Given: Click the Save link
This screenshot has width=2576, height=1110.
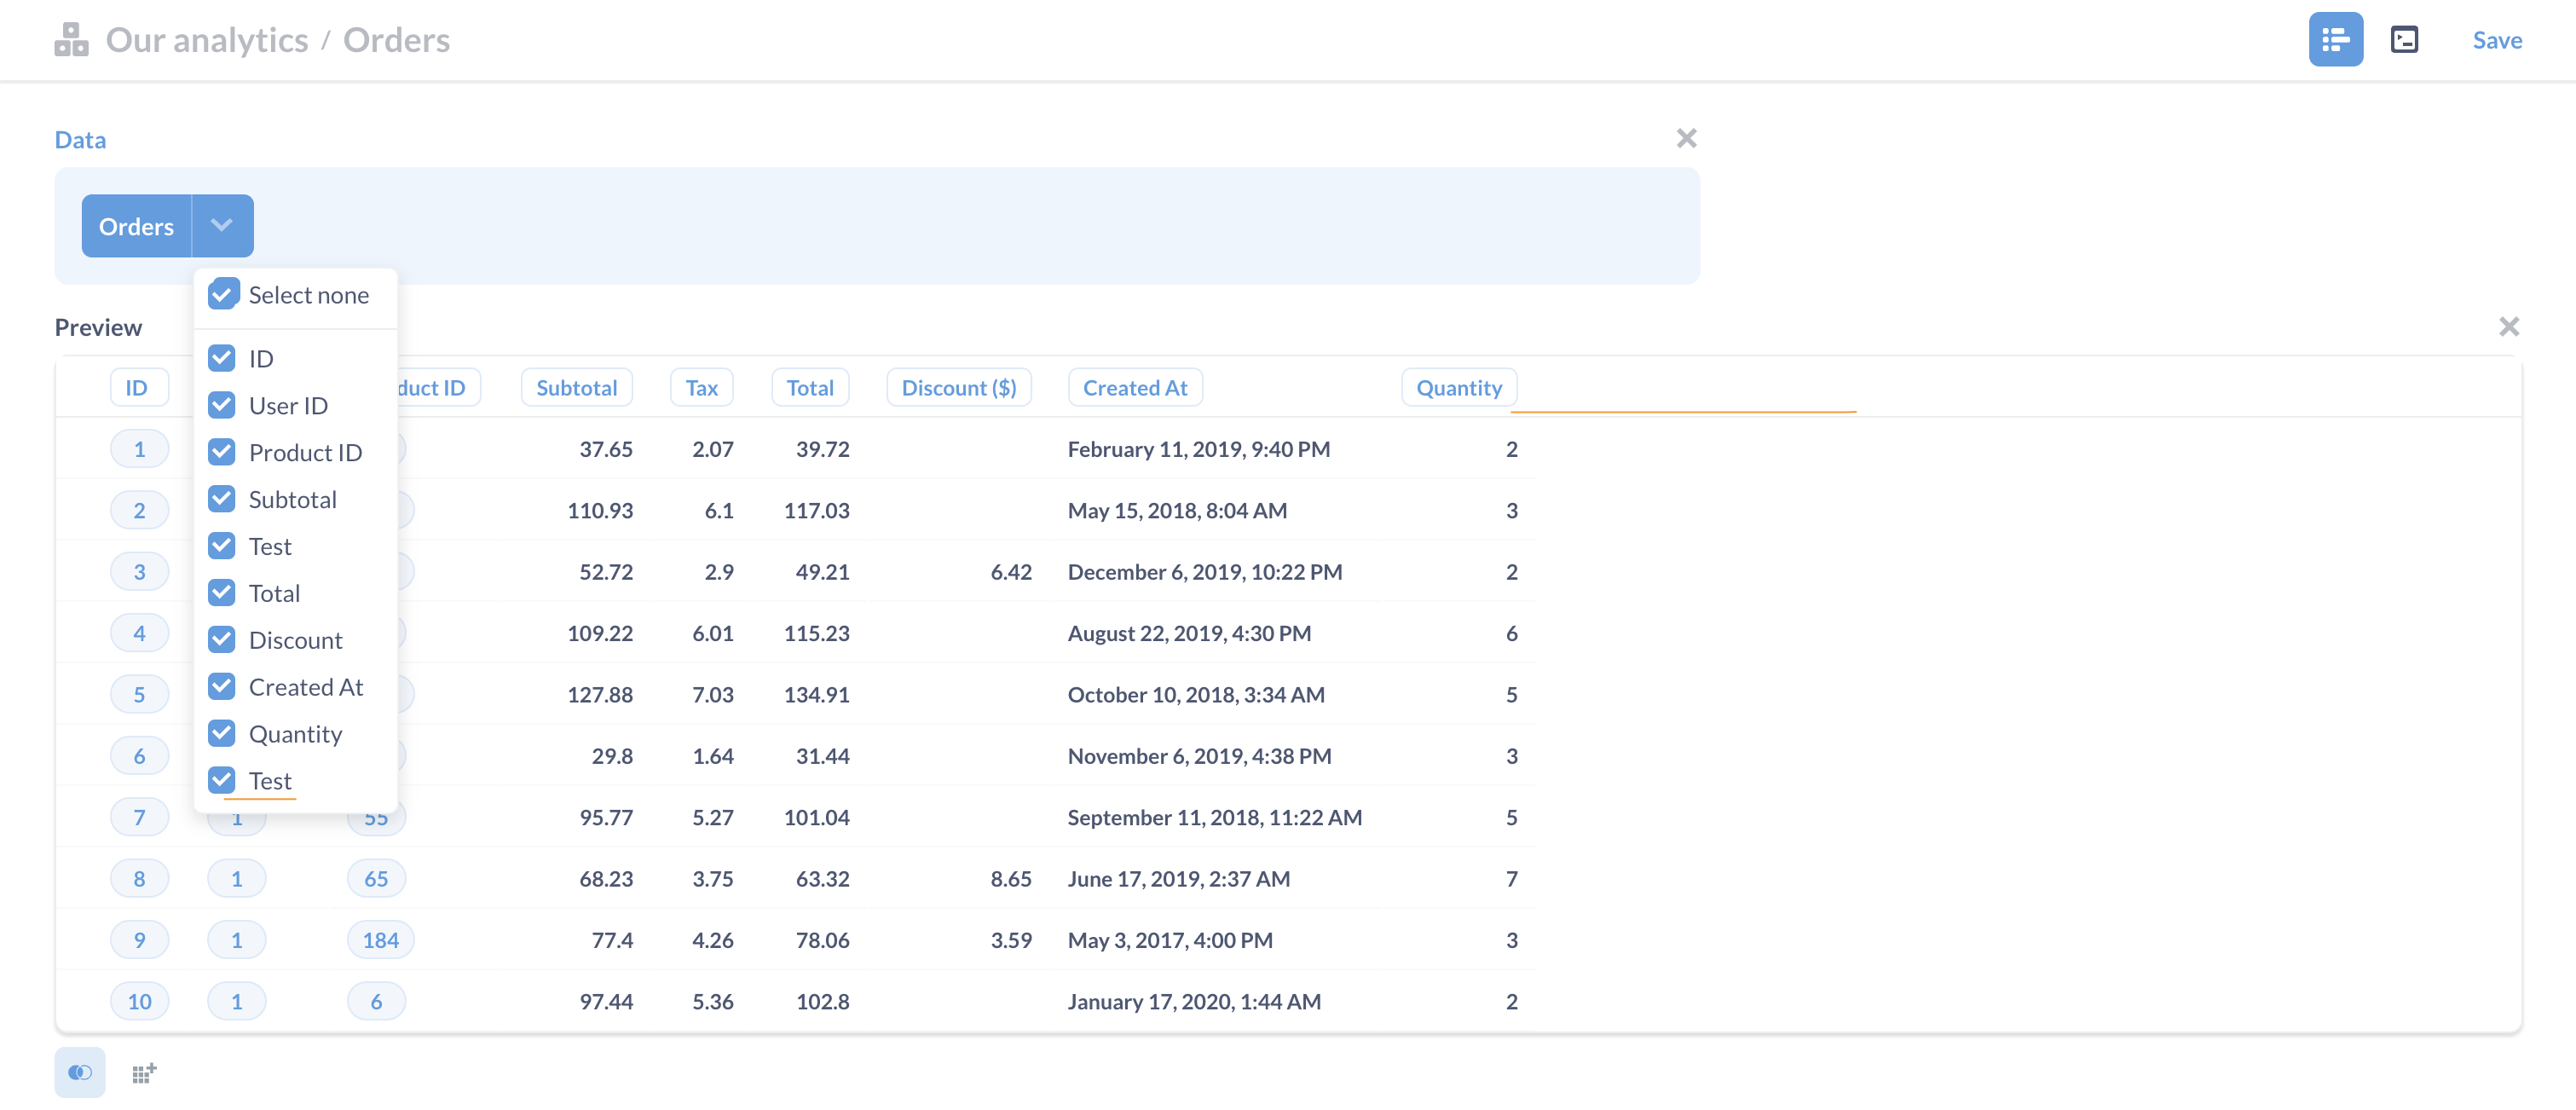Looking at the screenshot, I should 2497,40.
